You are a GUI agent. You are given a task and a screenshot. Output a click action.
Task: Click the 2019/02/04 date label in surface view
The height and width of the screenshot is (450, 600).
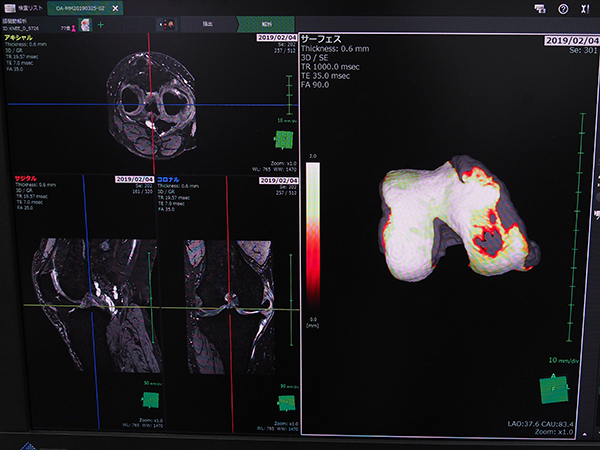coord(568,41)
